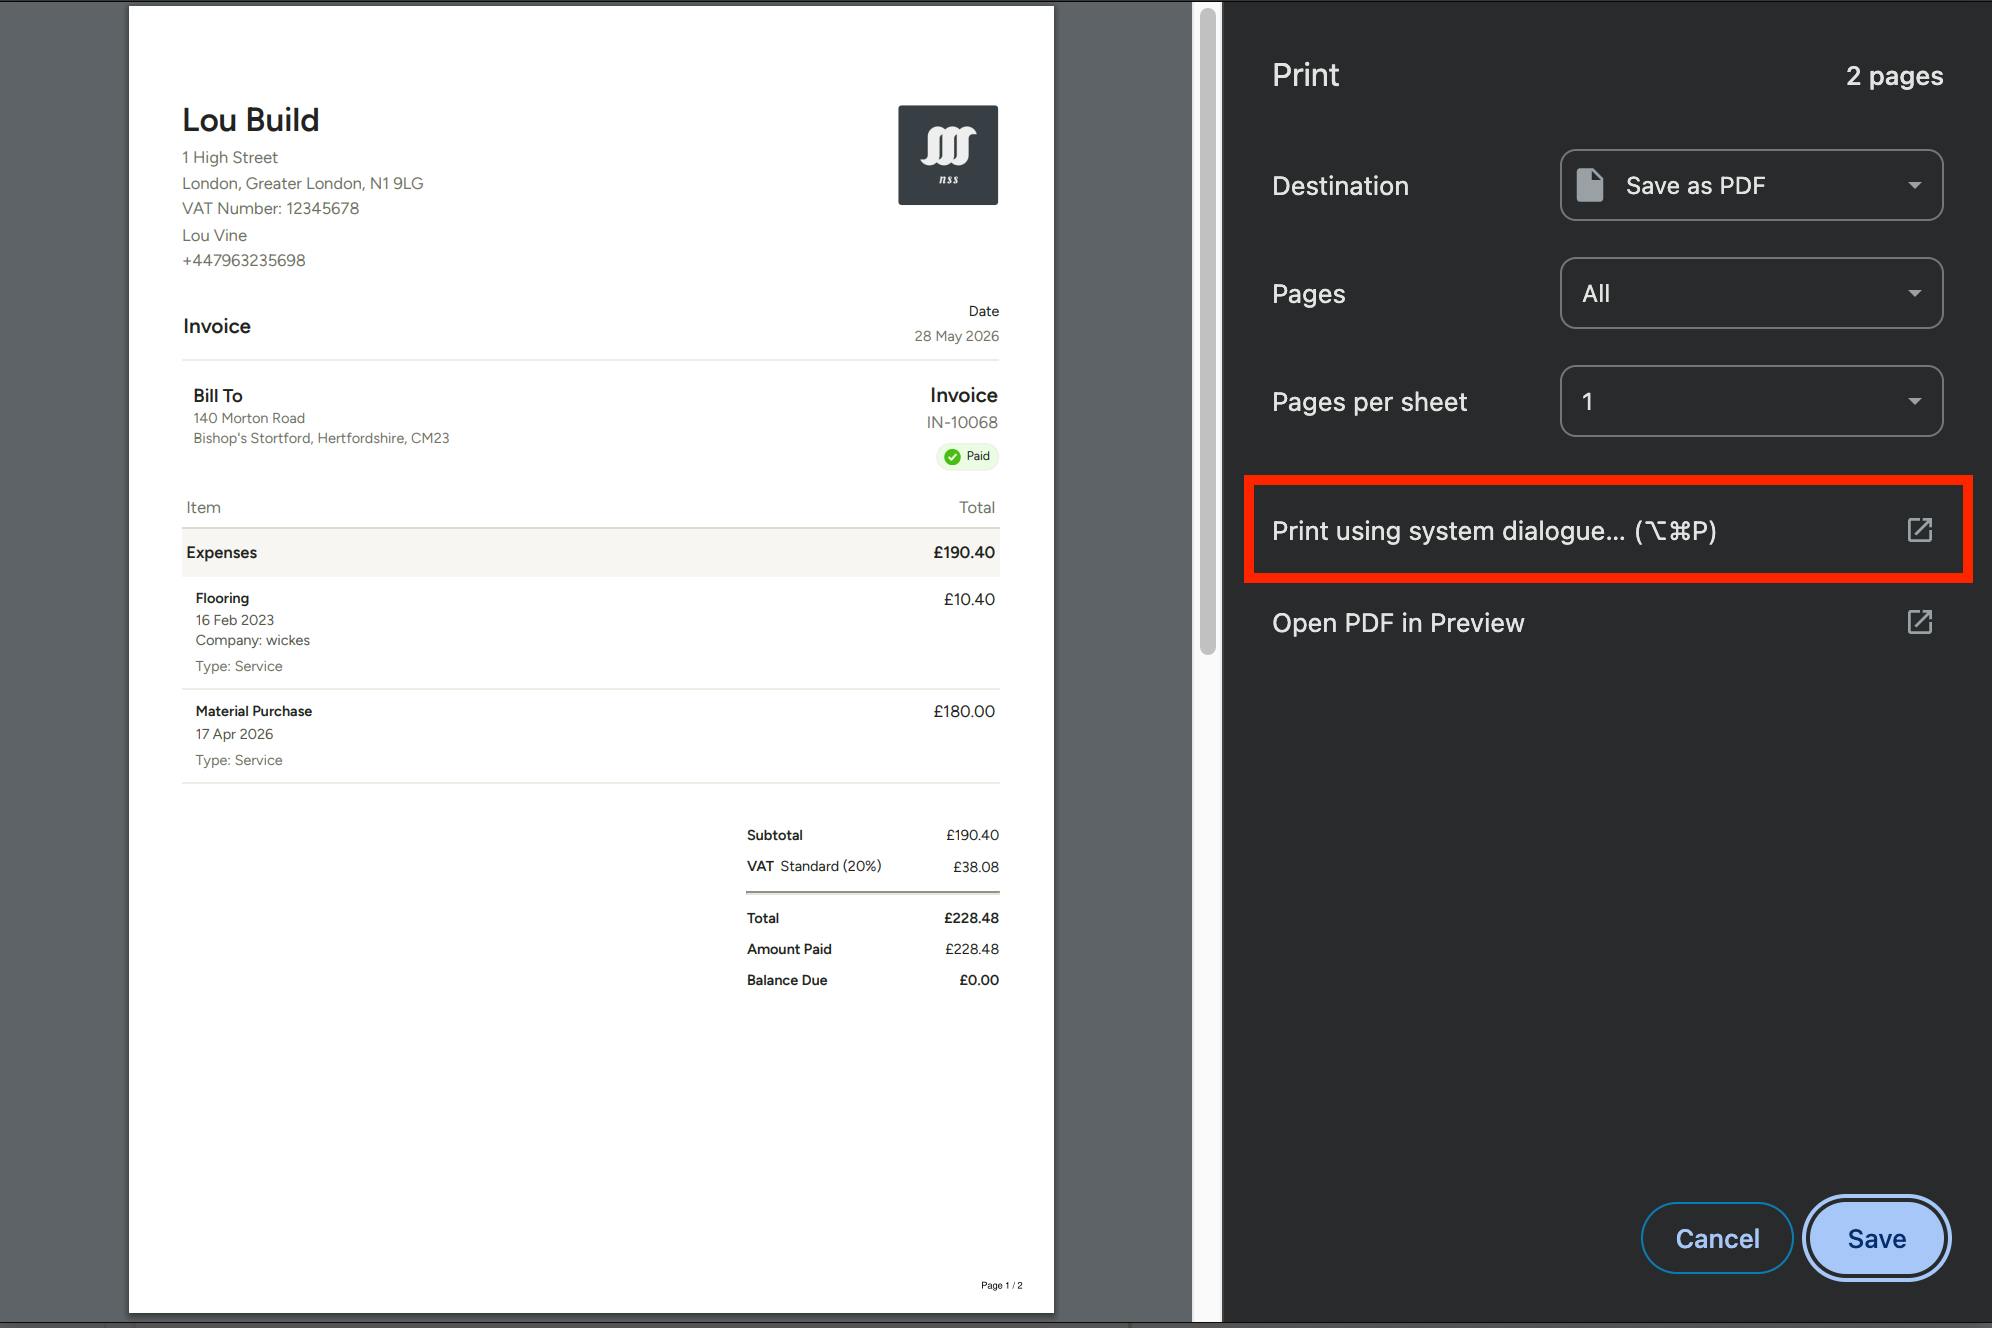Click the Page 1 / 2 footer
The image size is (1992, 1328).
pyautogui.click(x=1001, y=1285)
